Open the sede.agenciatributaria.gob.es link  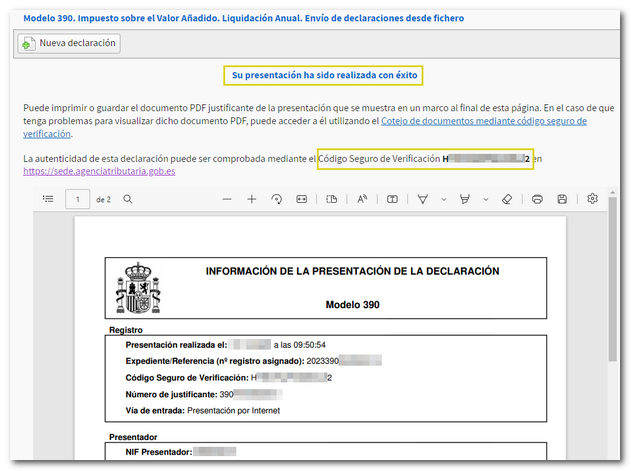point(99,171)
